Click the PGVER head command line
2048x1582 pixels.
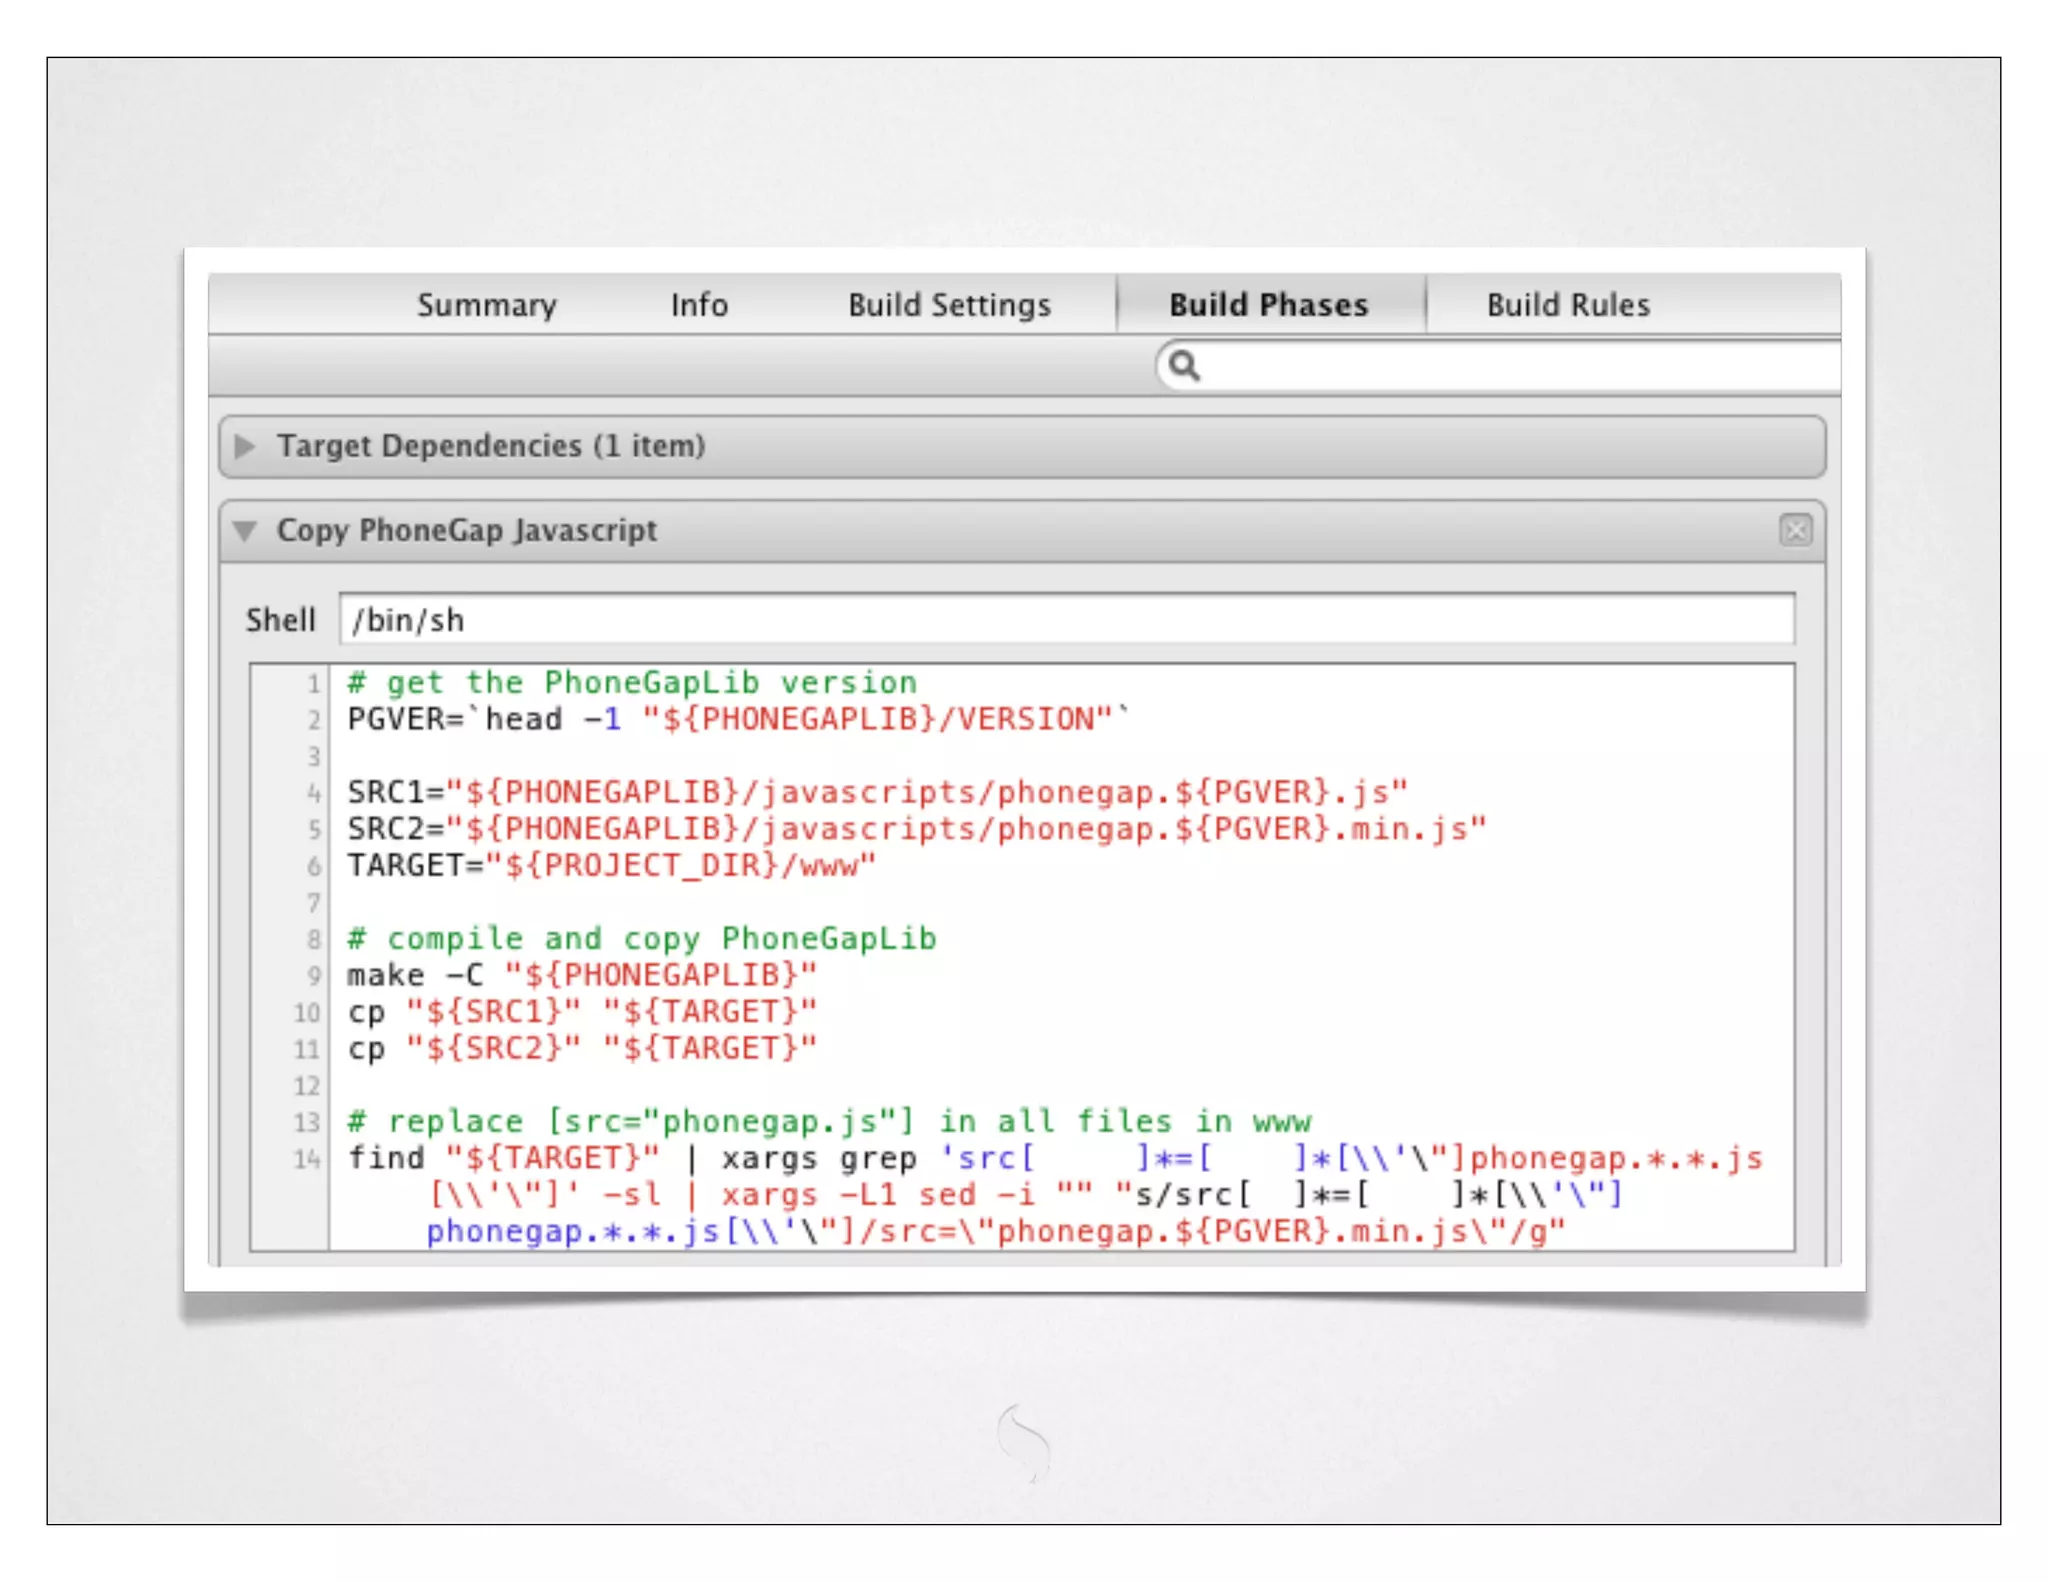(737, 719)
